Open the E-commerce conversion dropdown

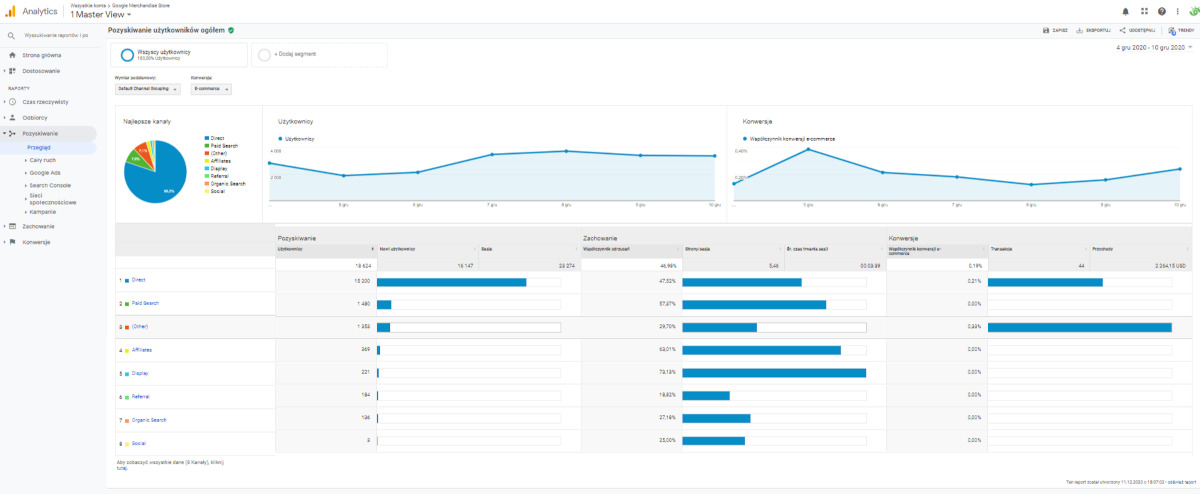211,89
